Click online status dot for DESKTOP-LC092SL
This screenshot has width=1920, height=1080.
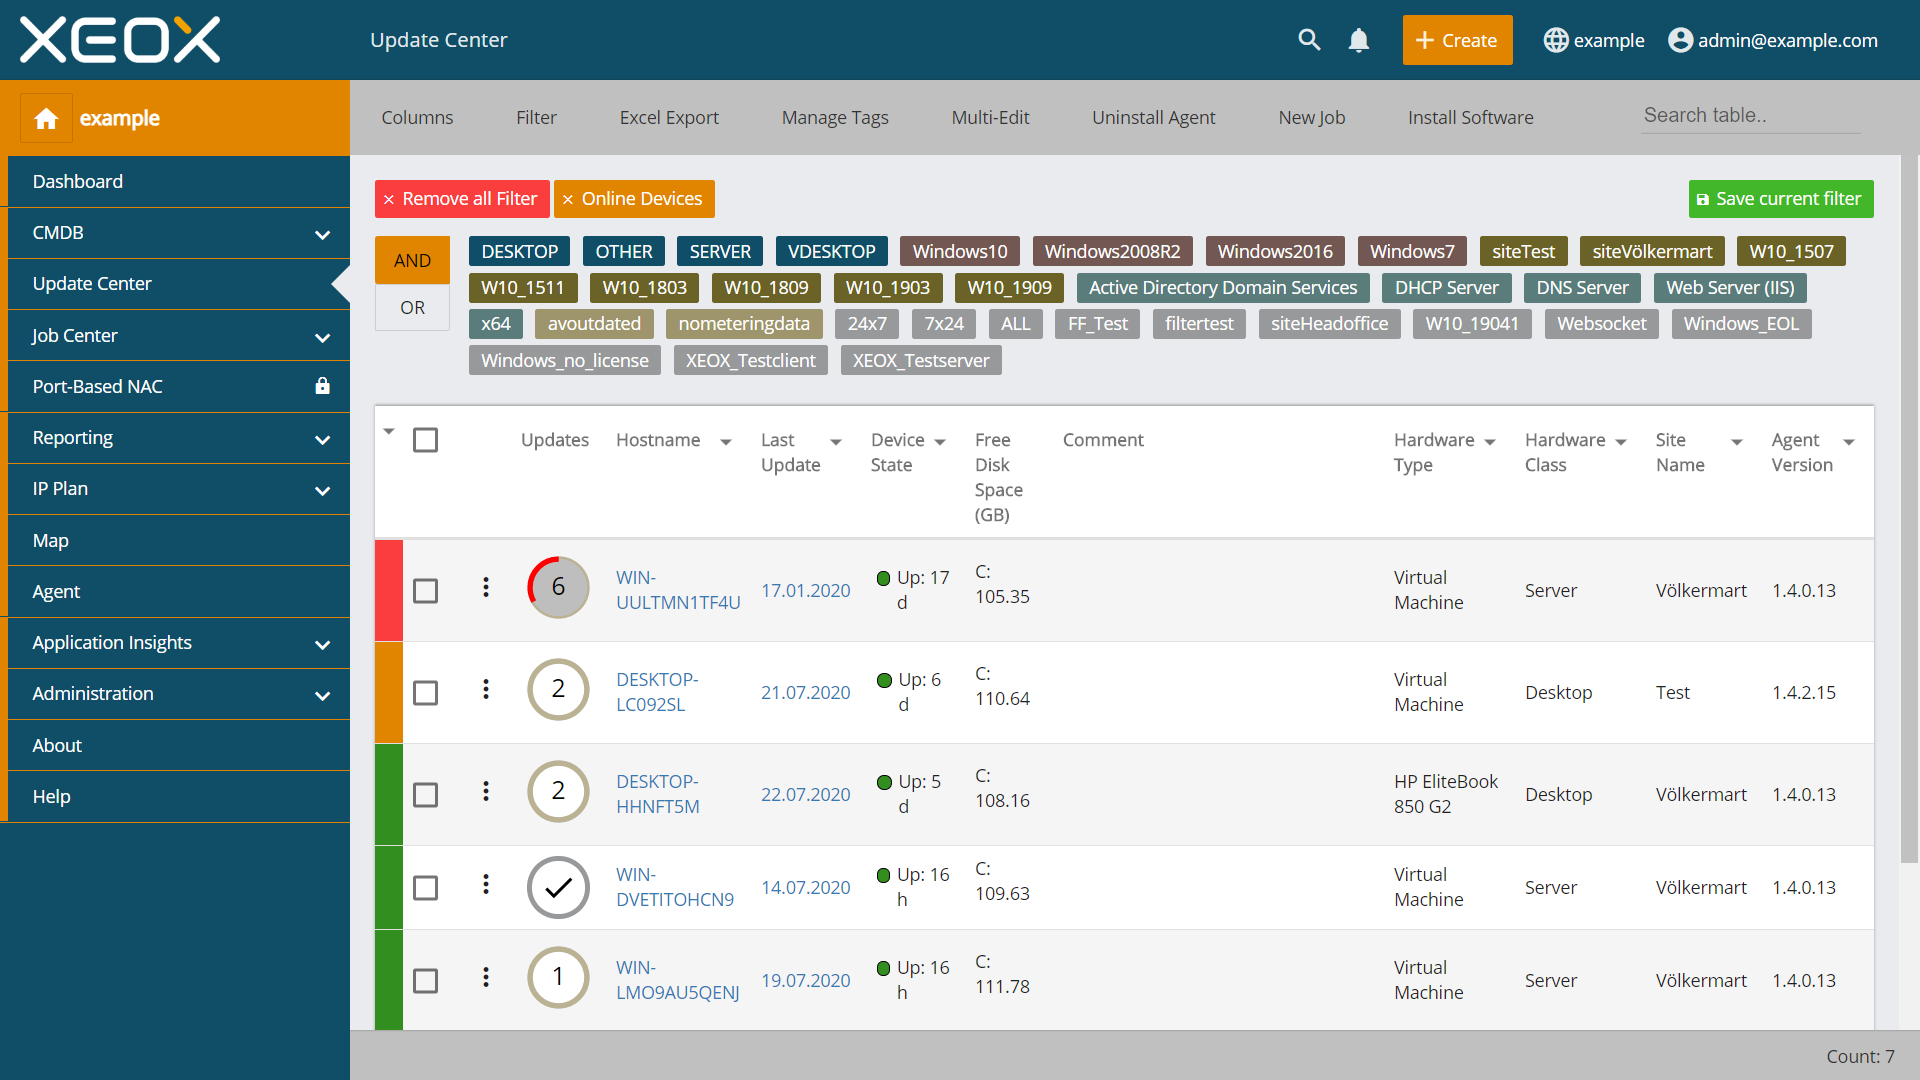coord(884,680)
